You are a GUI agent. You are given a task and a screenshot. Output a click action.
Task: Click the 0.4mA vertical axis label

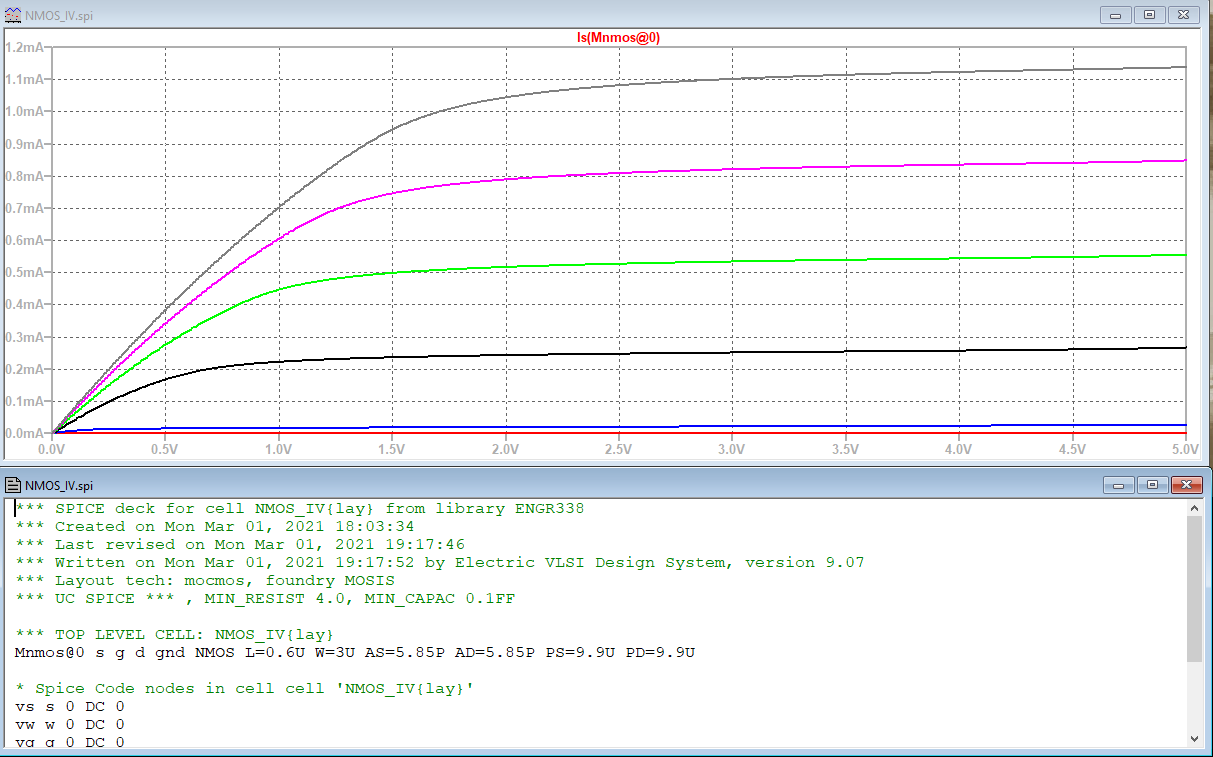pyautogui.click(x=24, y=305)
